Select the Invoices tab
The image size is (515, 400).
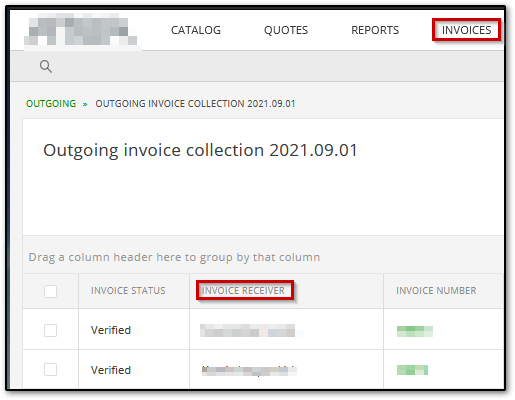(466, 30)
